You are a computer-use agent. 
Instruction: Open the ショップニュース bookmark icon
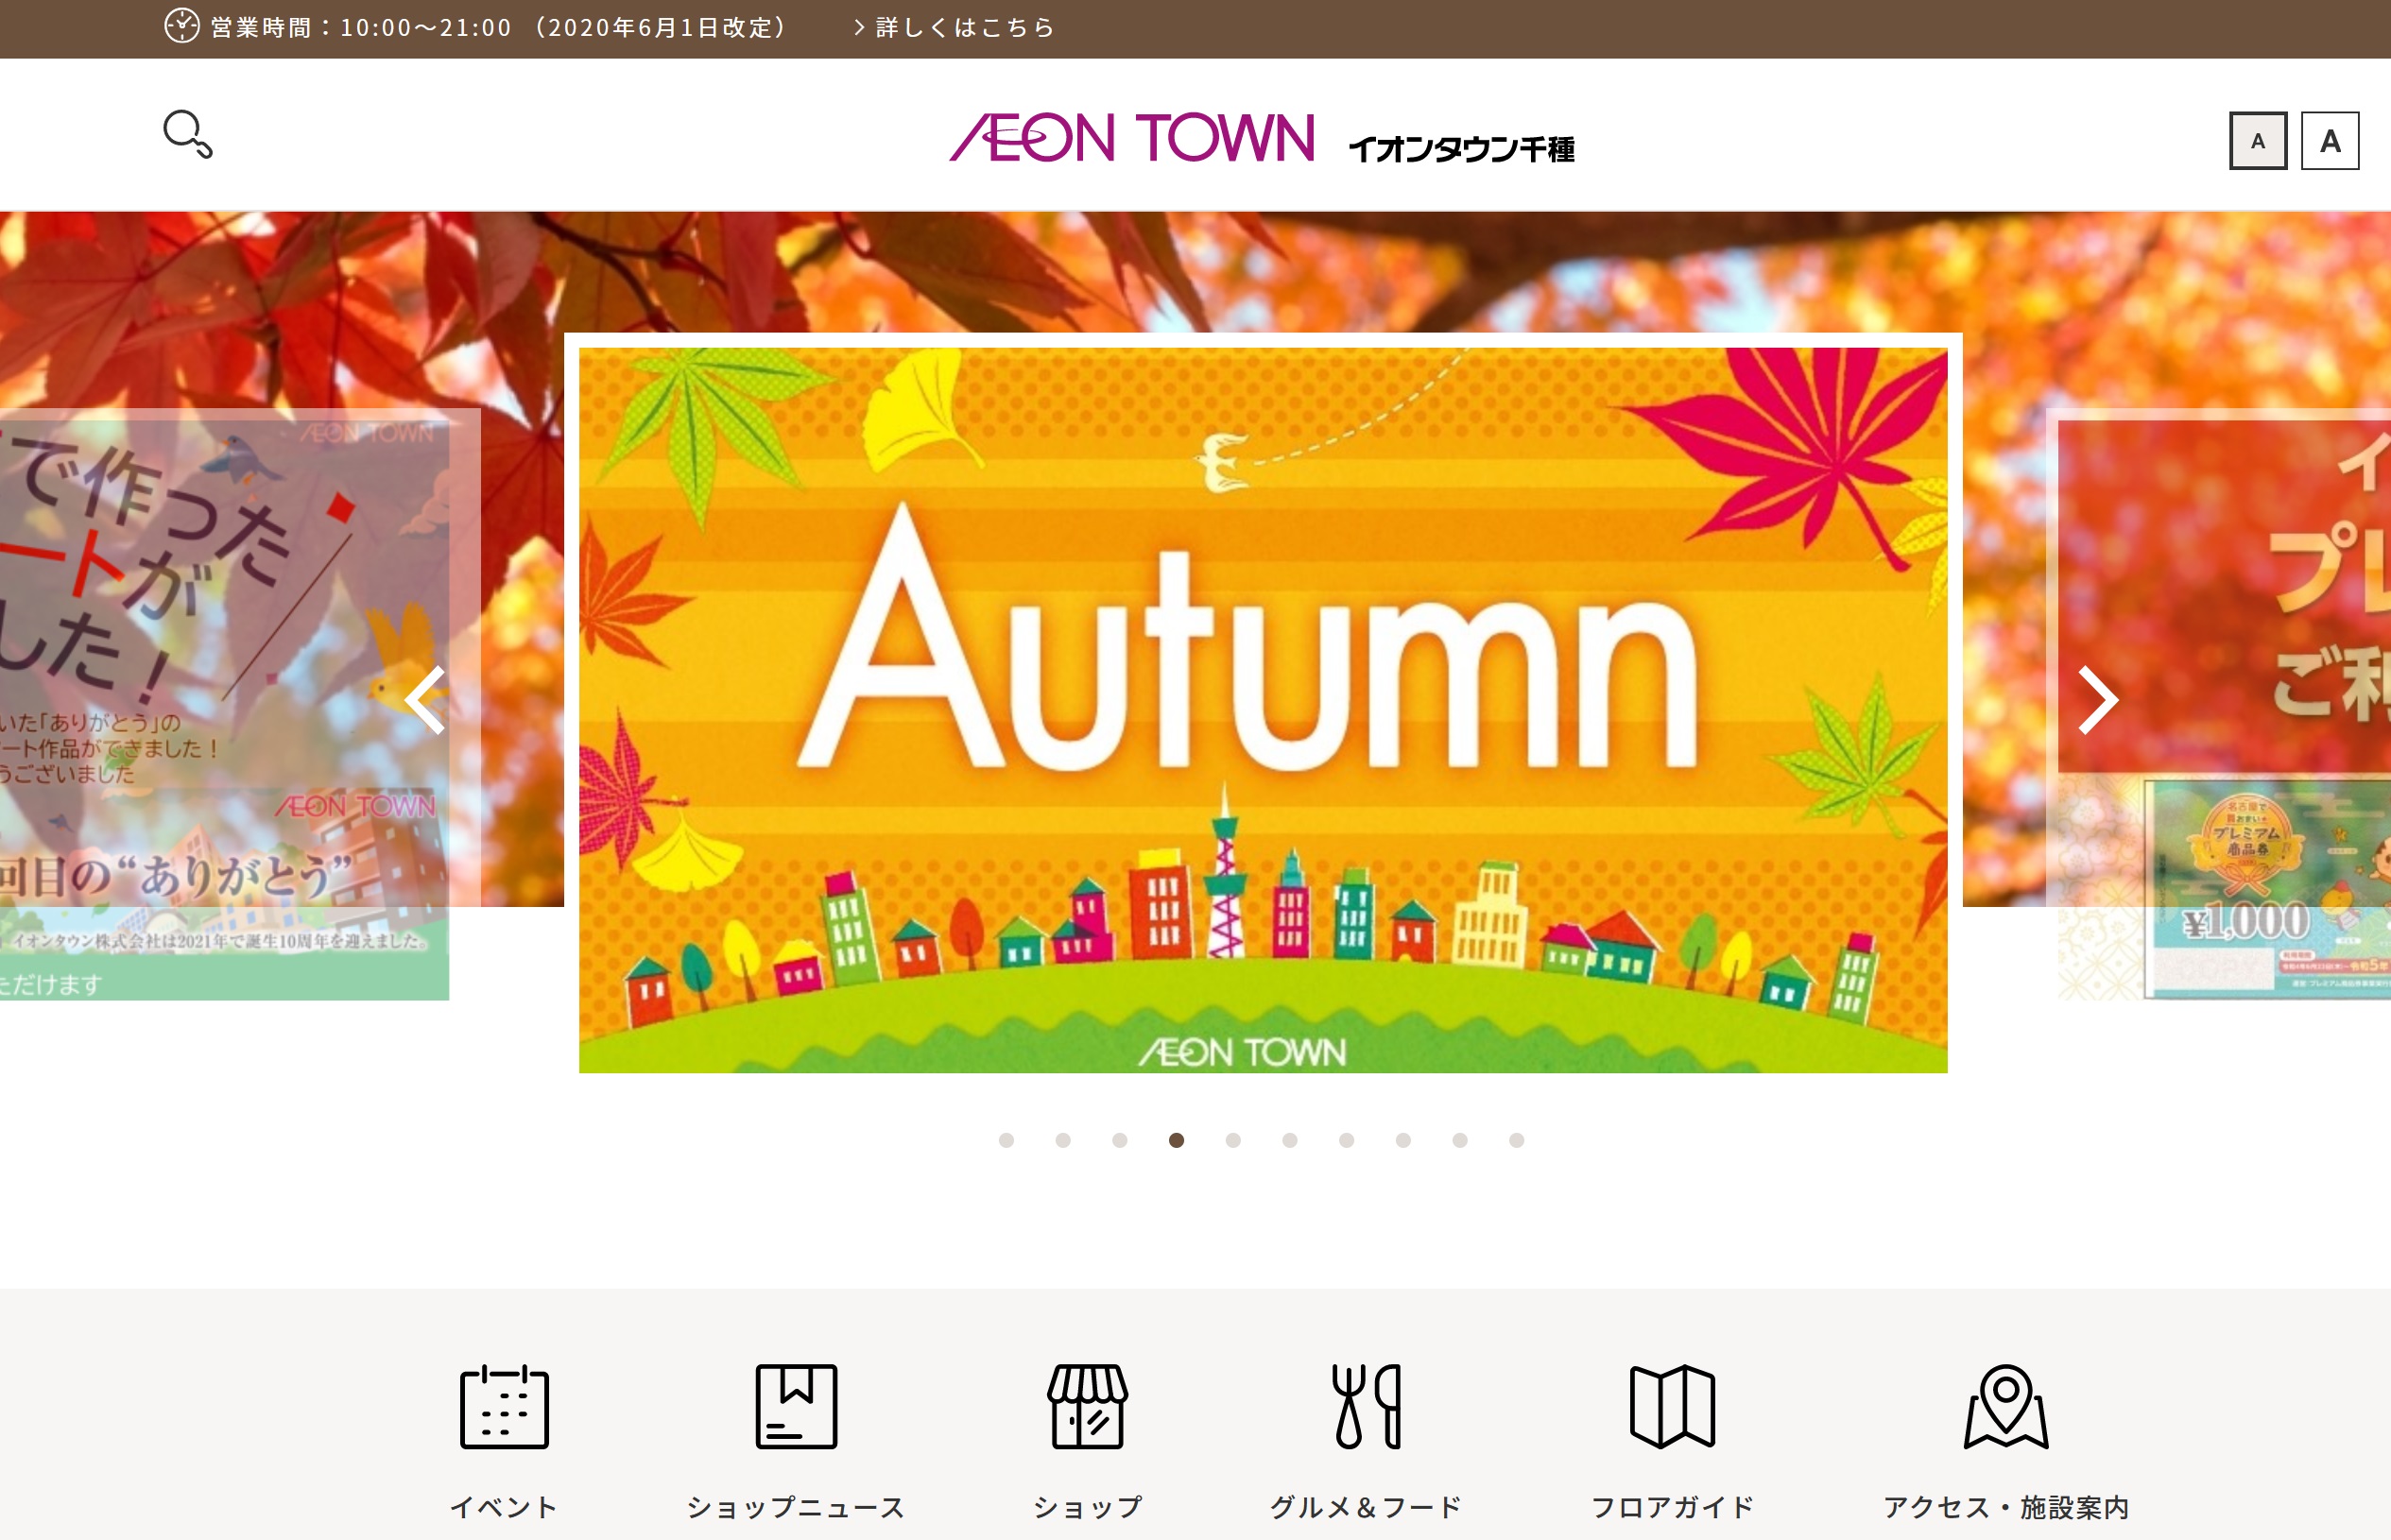(796, 1406)
